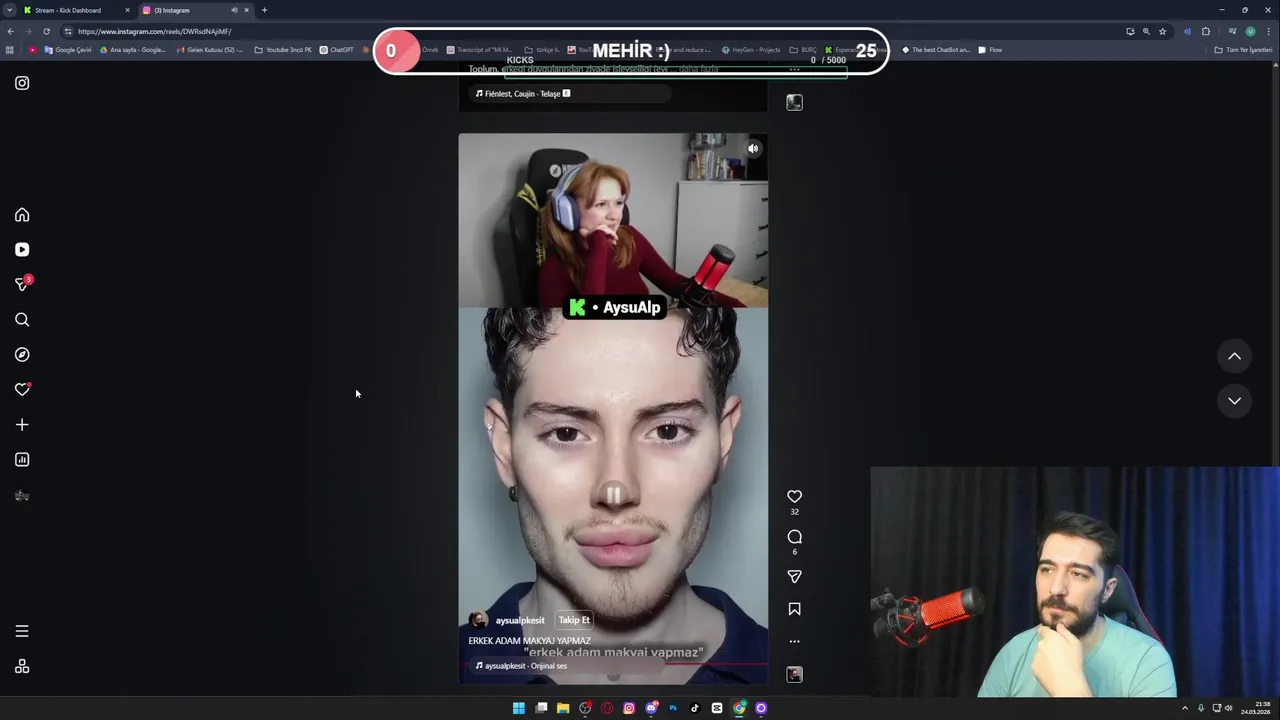Toggle the reel sound speaker icon

coord(753,149)
